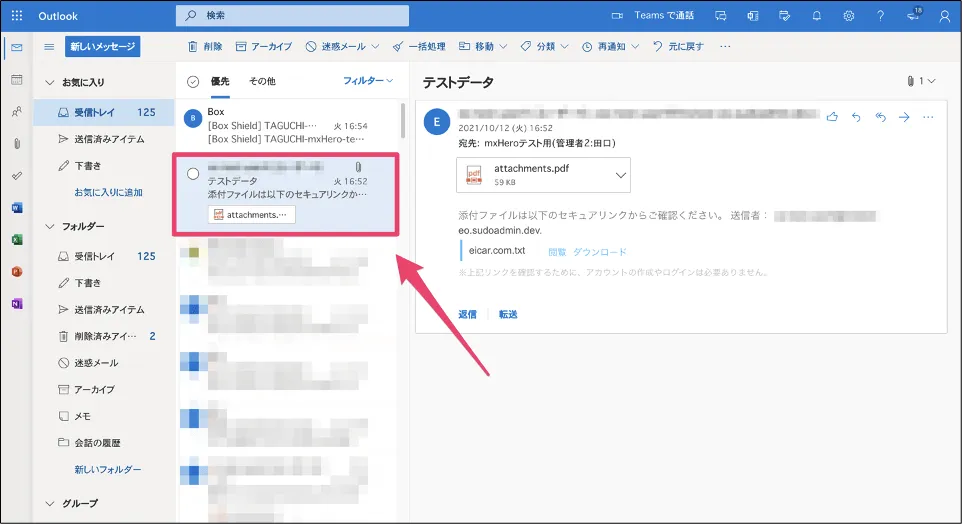Click 元に戻す undo button
This screenshot has height=524, width=962.
point(679,47)
